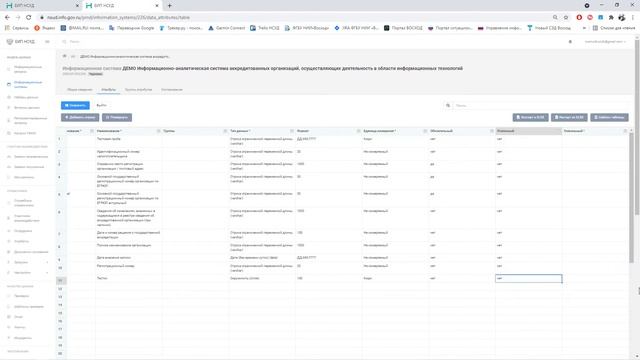Screen dimensions: 640x360
Task: Open the Формат column menu icon
Action: point(358,131)
